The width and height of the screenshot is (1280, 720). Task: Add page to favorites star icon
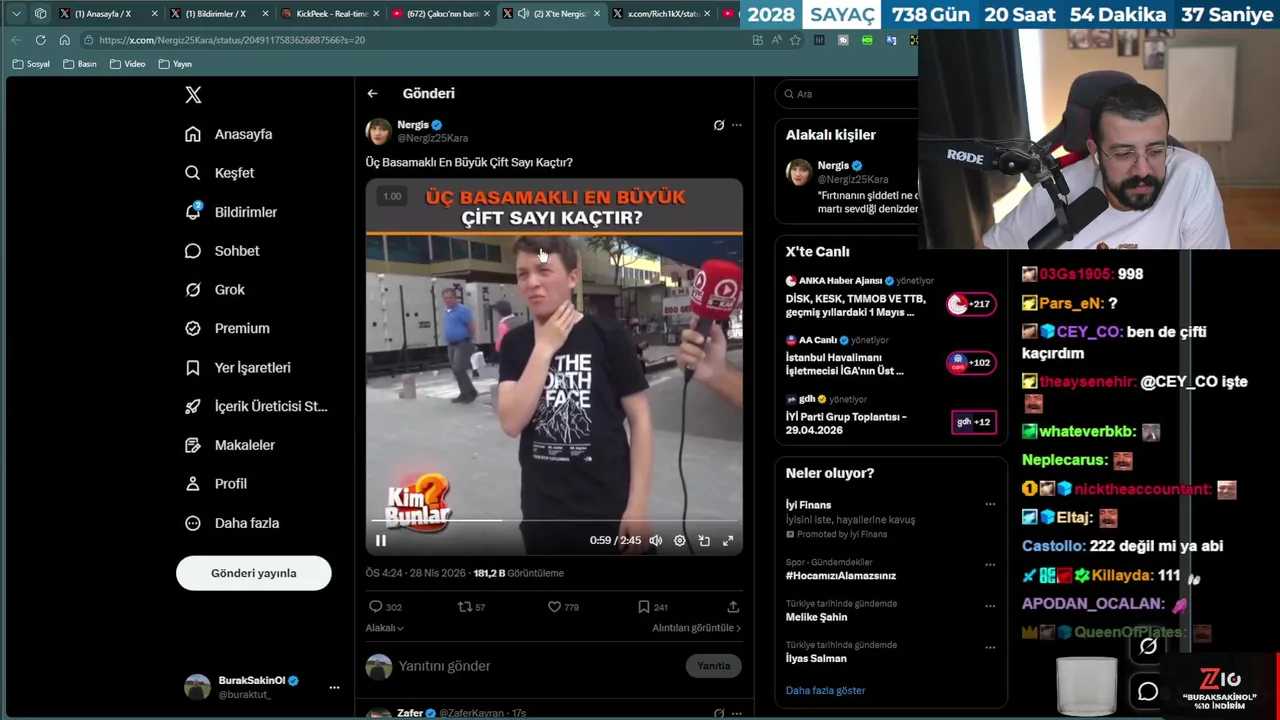pos(795,40)
